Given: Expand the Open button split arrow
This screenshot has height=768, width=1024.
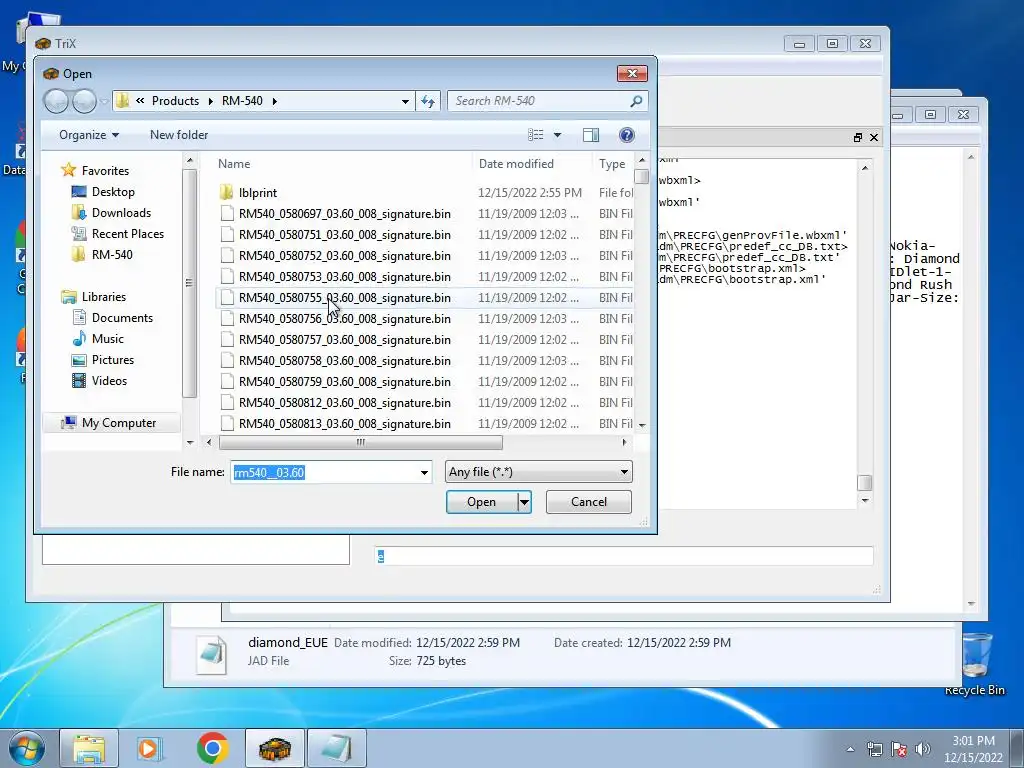Looking at the screenshot, I should [524, 502].
